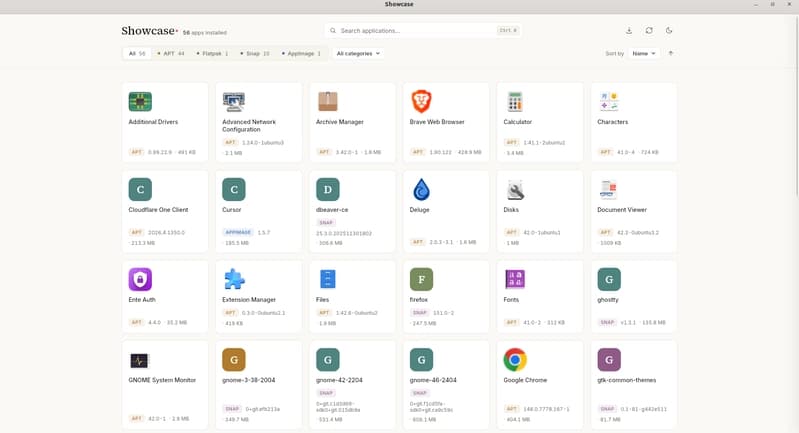Open the Fonts app icon

point(515,279)
